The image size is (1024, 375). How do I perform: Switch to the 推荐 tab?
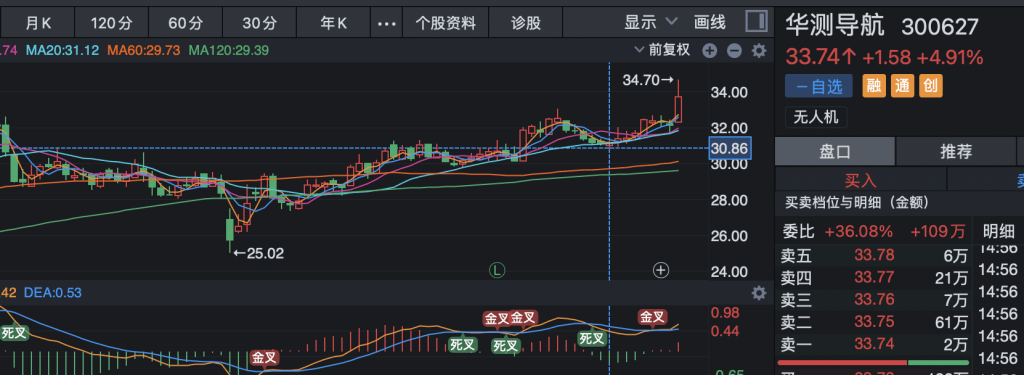click(956, 152)
